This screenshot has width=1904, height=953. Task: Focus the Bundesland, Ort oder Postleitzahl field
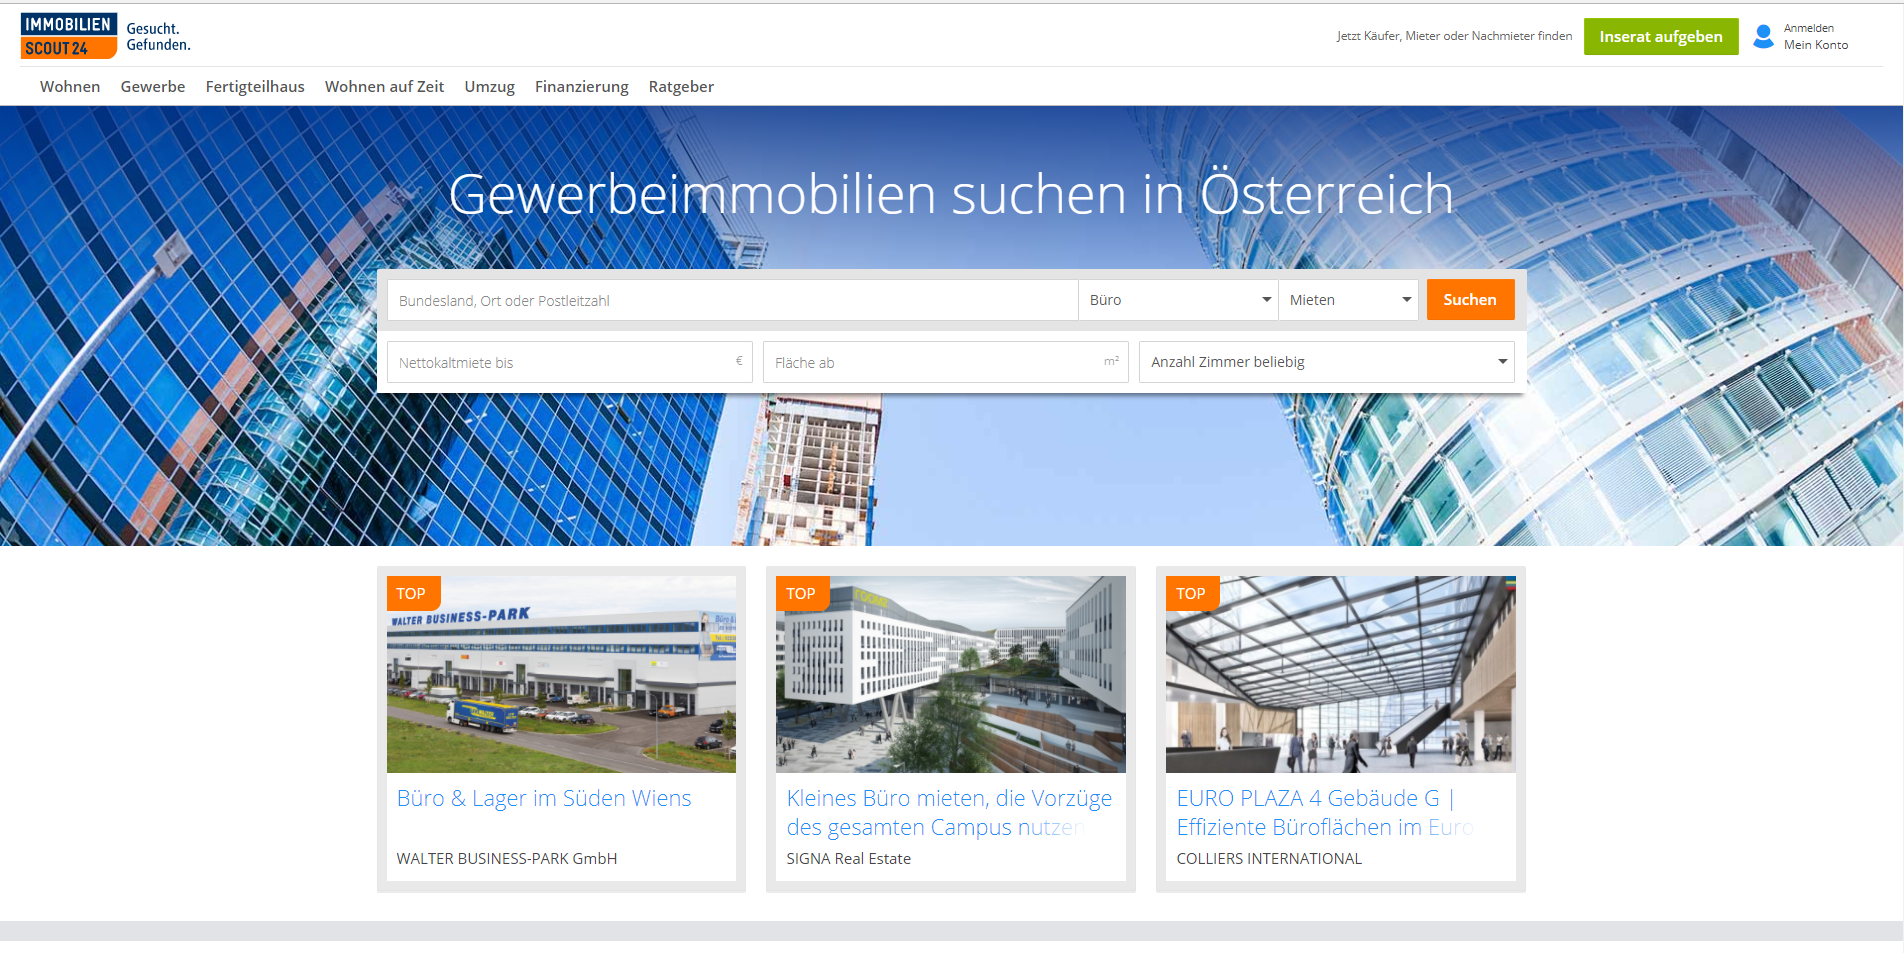(732, 300)
